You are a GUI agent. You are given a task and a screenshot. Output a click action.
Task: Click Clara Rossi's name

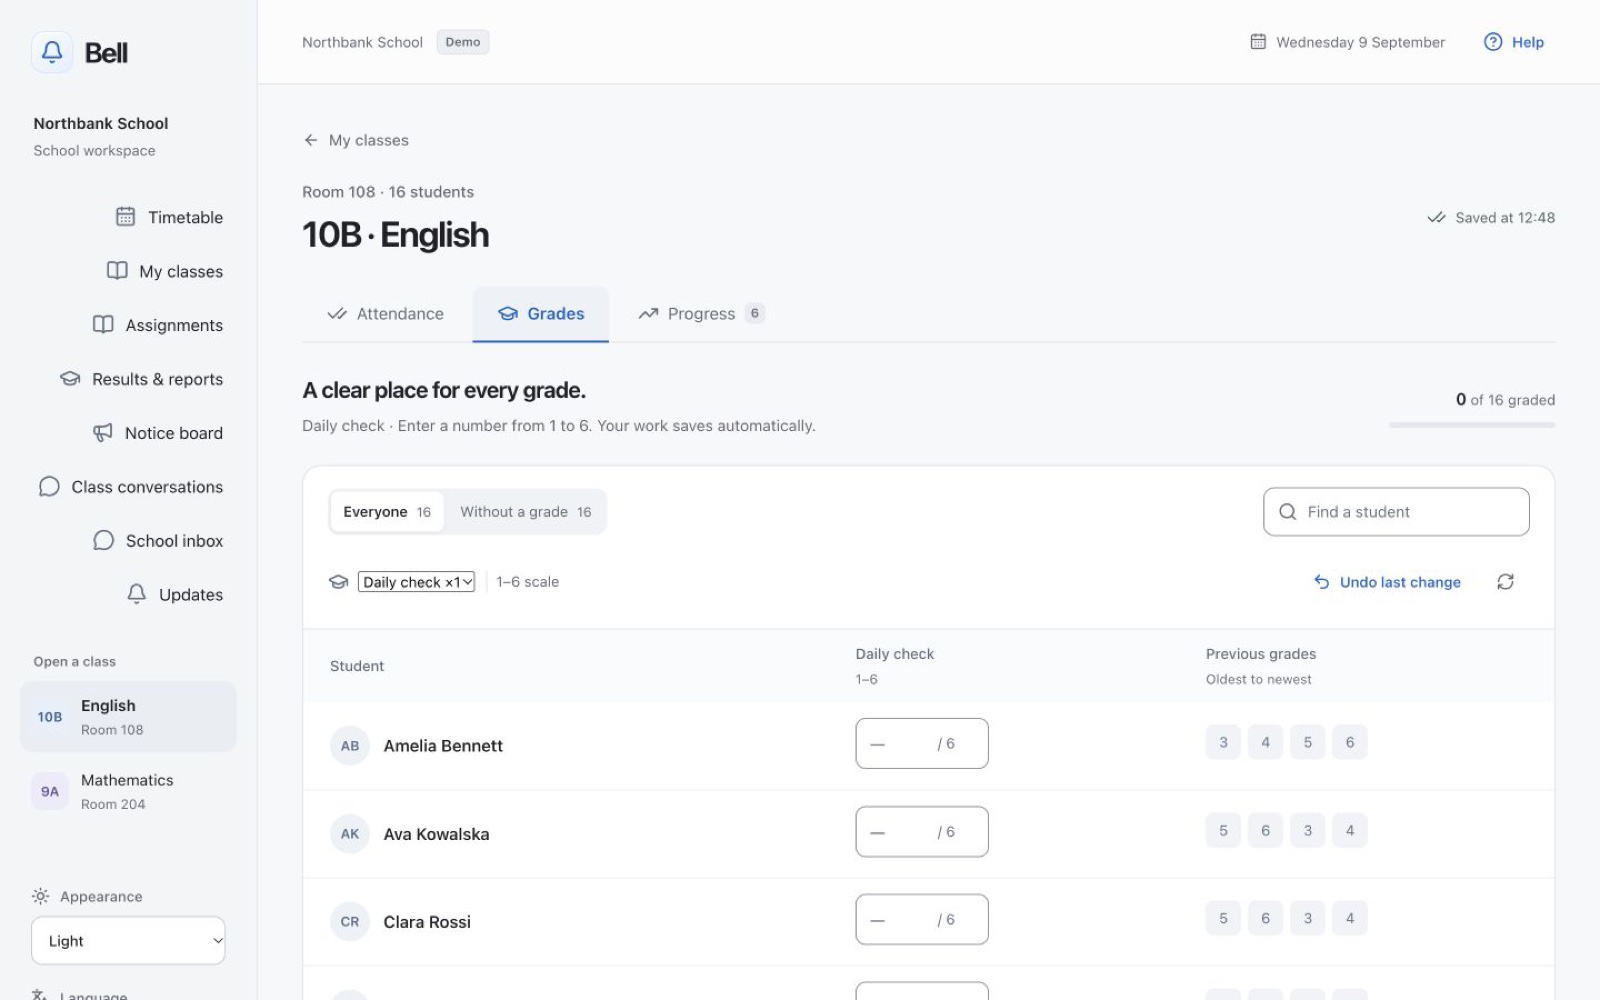click(x=427, y=922)
